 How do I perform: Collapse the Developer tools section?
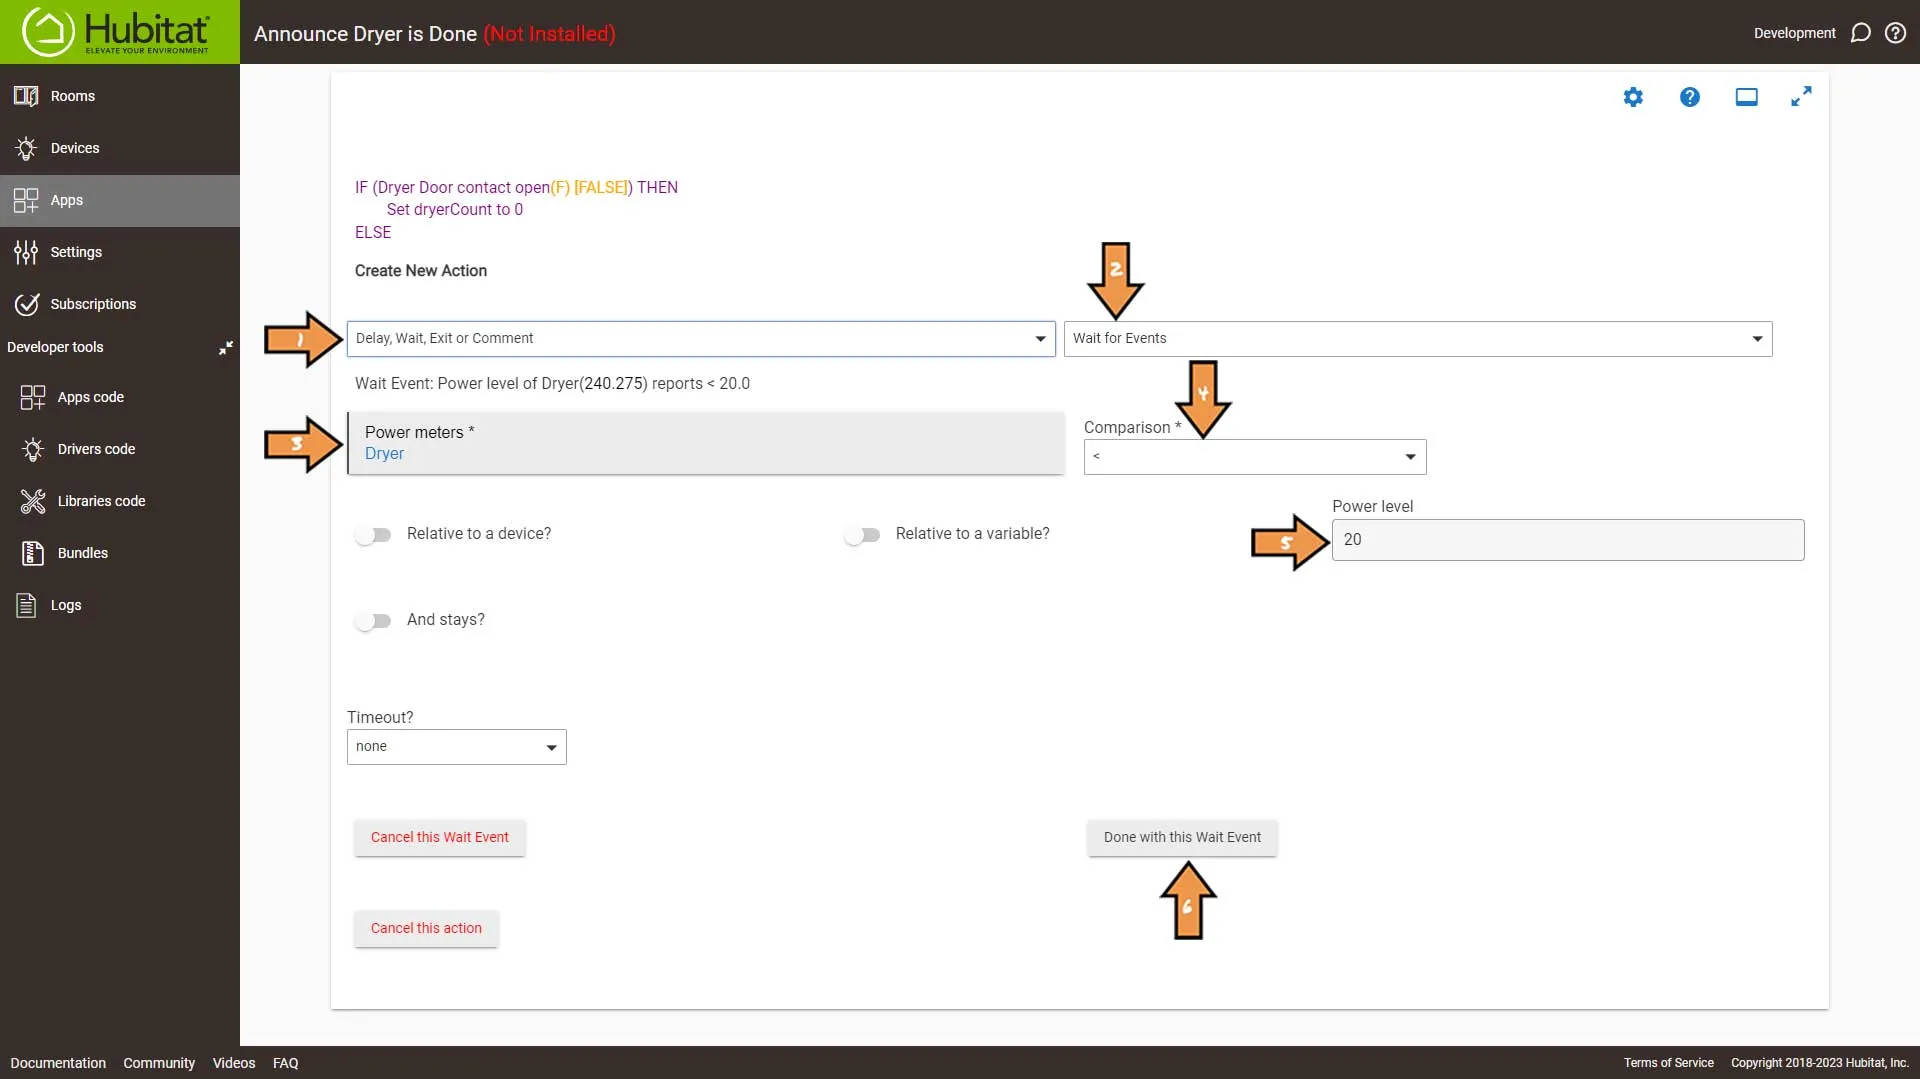click(226, 347)
